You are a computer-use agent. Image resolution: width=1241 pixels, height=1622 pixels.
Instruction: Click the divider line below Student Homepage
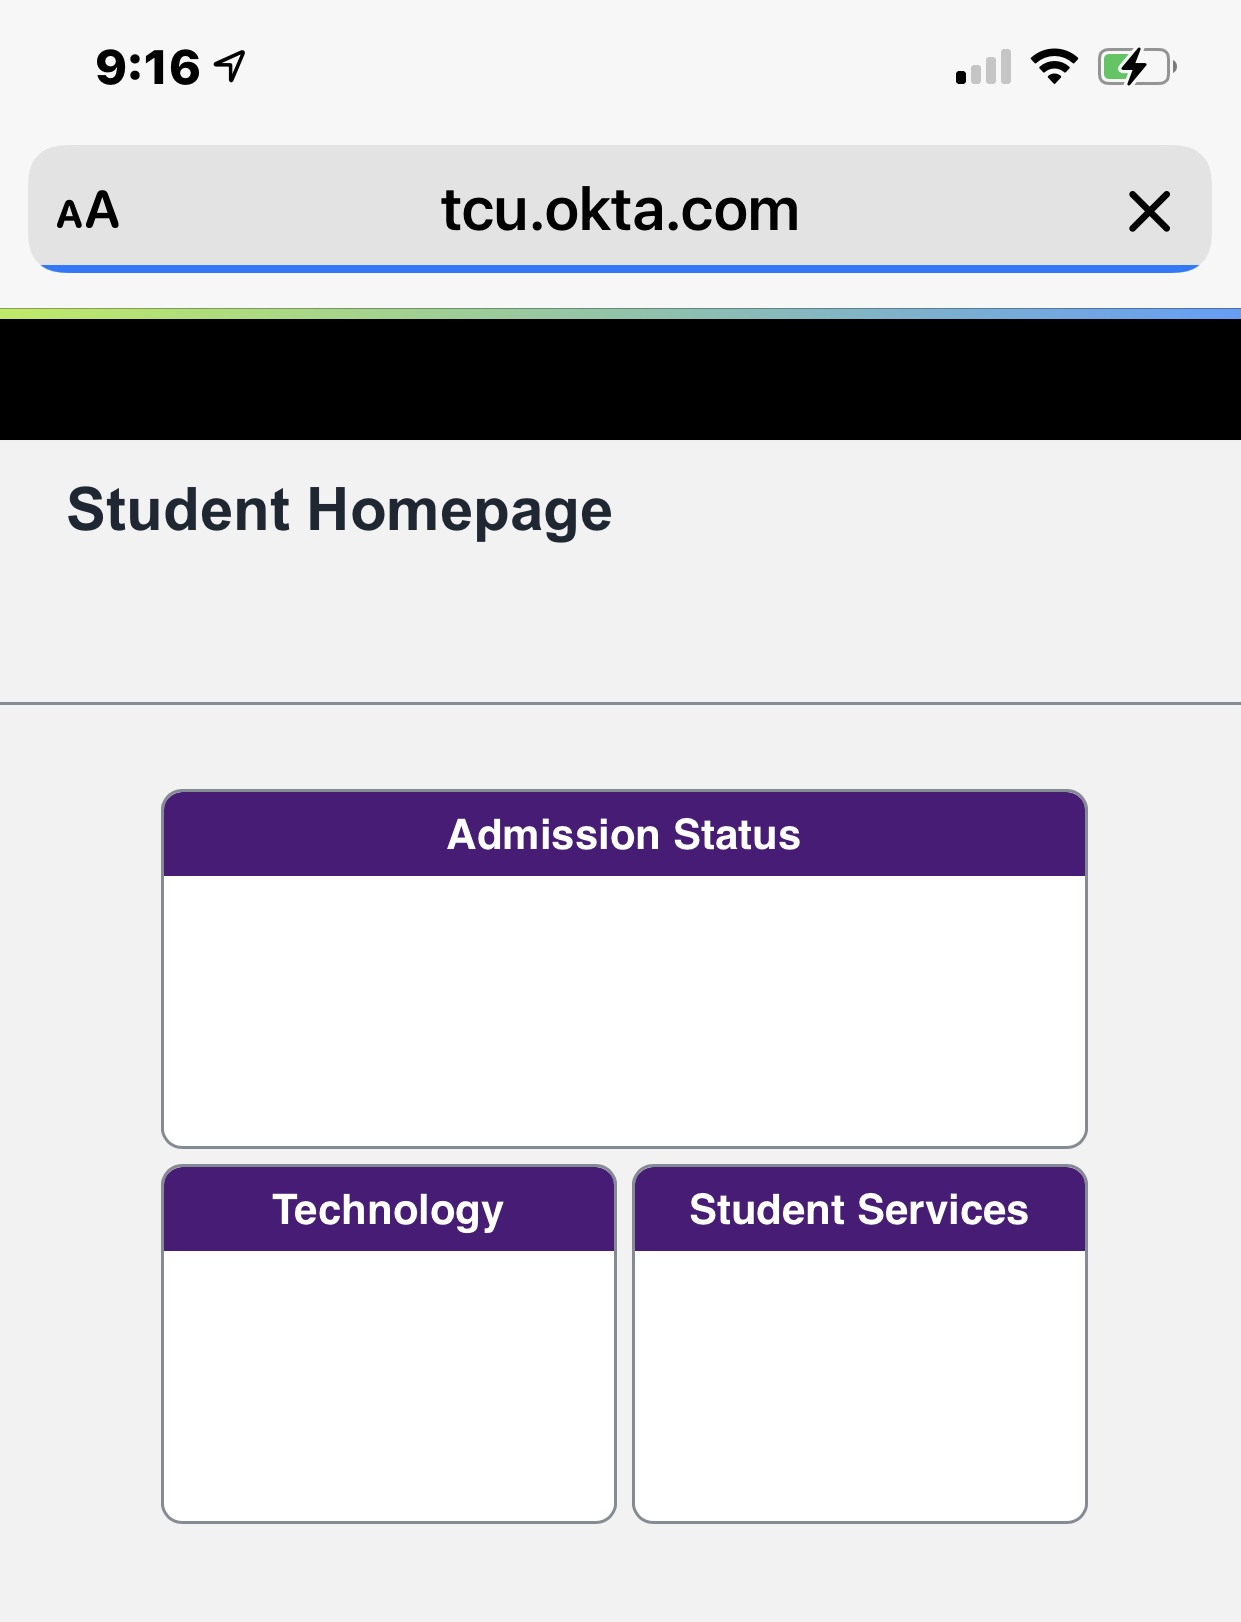tap(620, 703)
